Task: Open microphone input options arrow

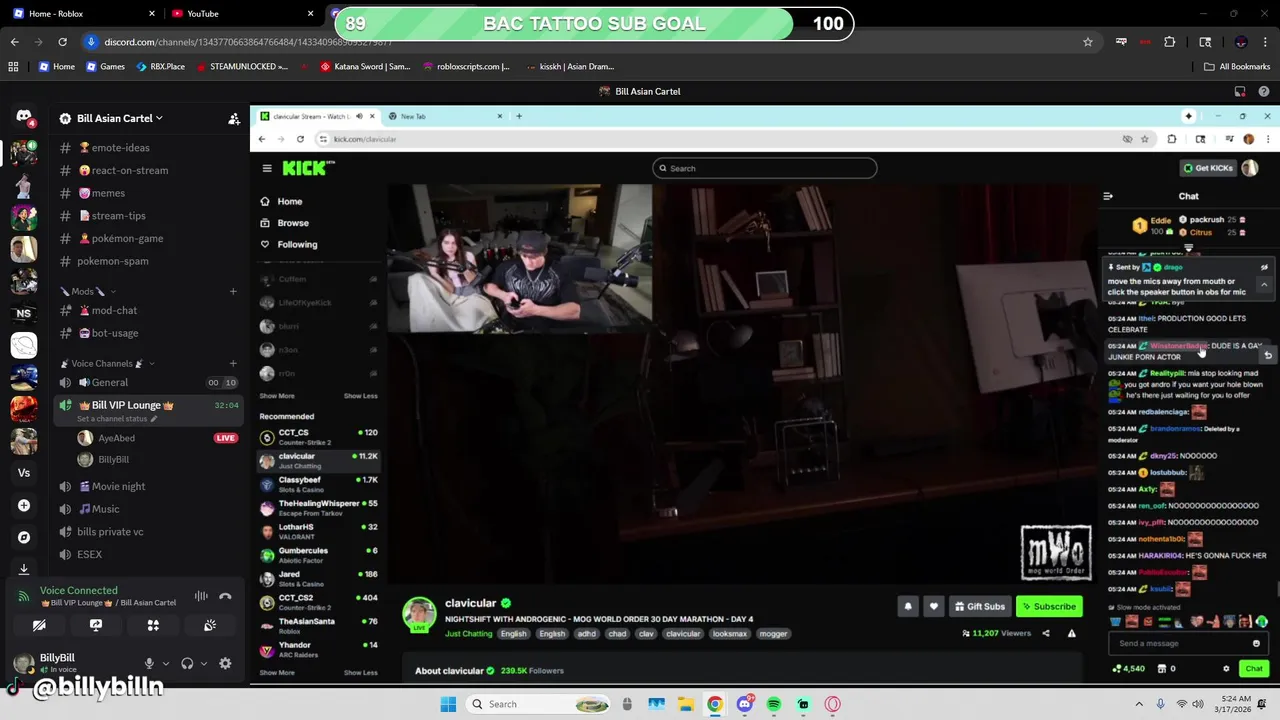Action: pos(166,663)
